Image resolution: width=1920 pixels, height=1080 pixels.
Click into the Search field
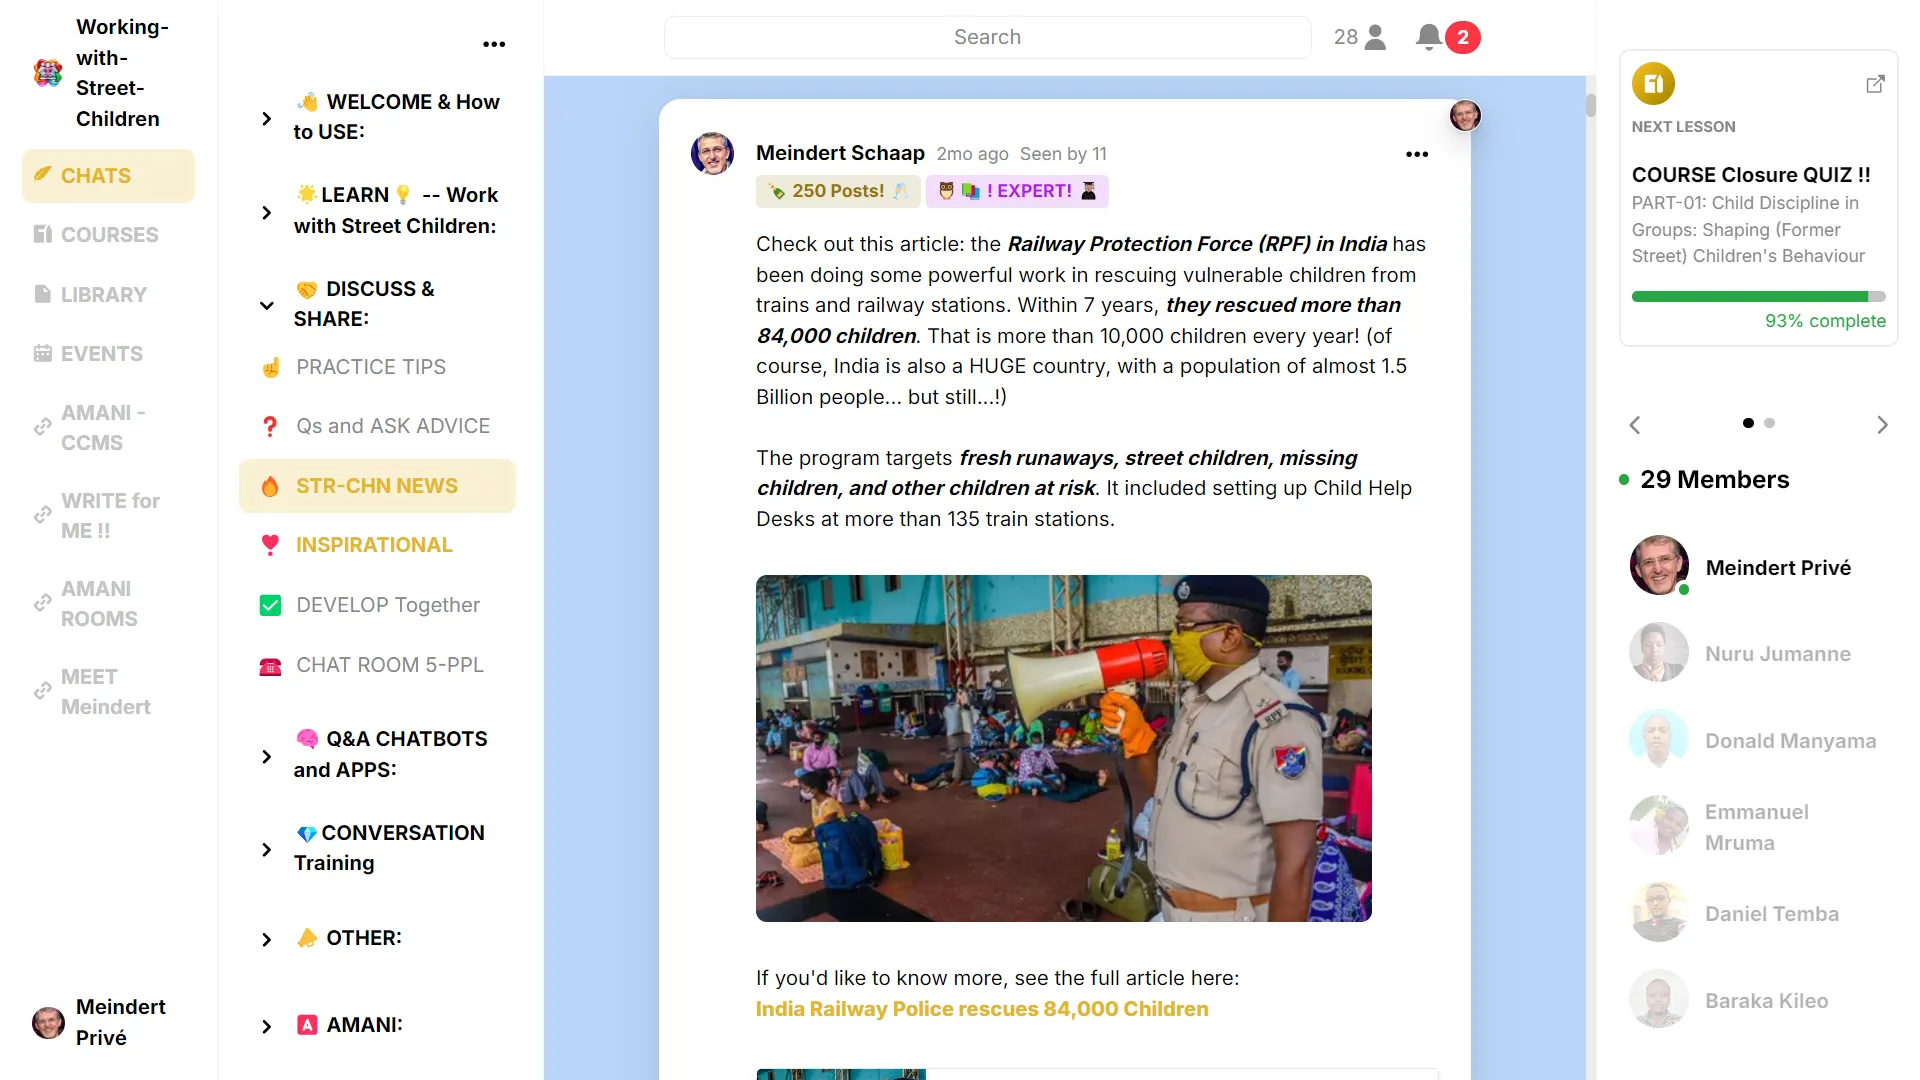[x=986, y=37]
